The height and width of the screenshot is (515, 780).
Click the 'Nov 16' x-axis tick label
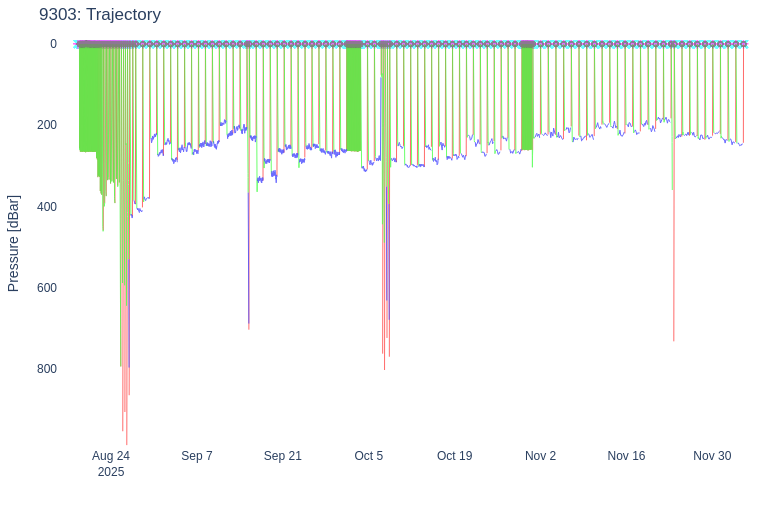627,456
